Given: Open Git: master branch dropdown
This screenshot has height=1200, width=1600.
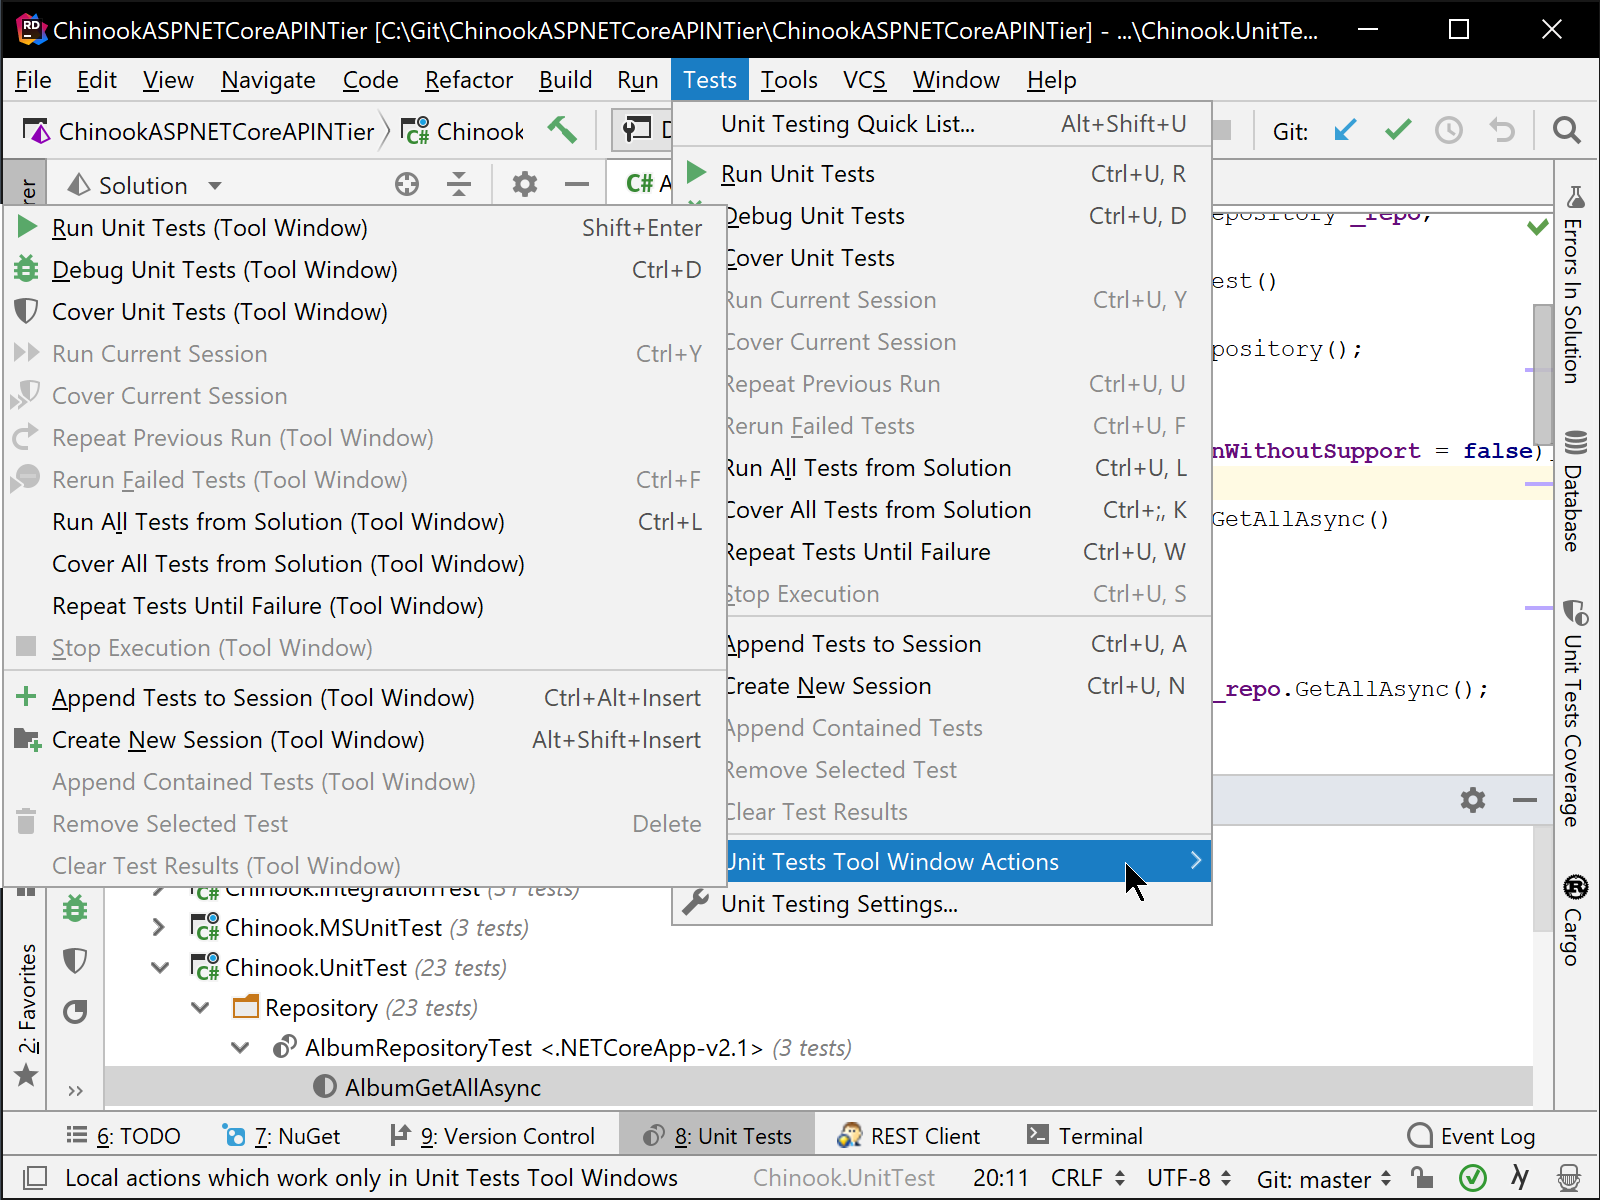Looking at the screenshot, I should (1324, 1179).
